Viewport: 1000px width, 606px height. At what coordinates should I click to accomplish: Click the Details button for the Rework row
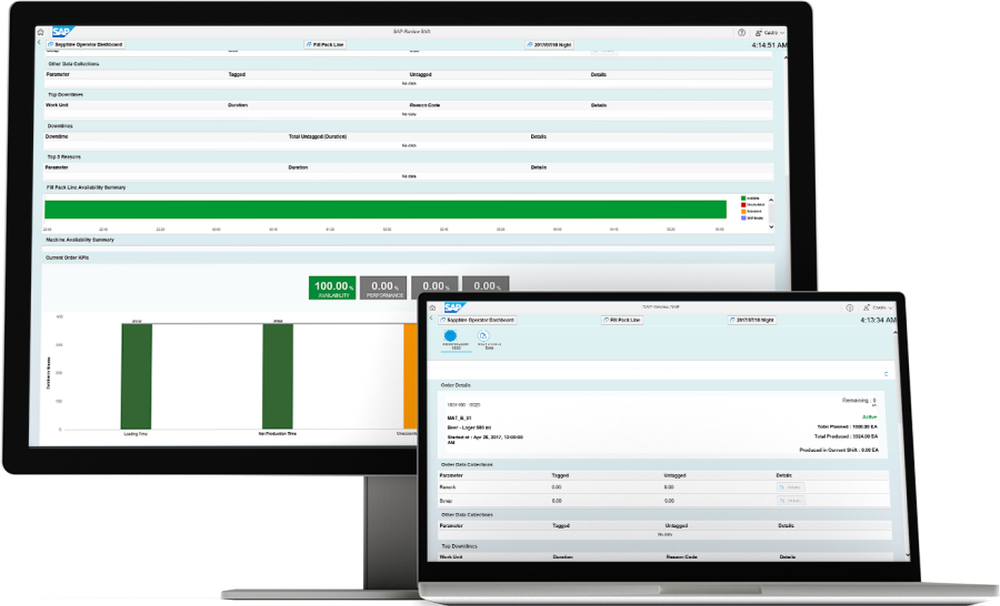(791, 487)
